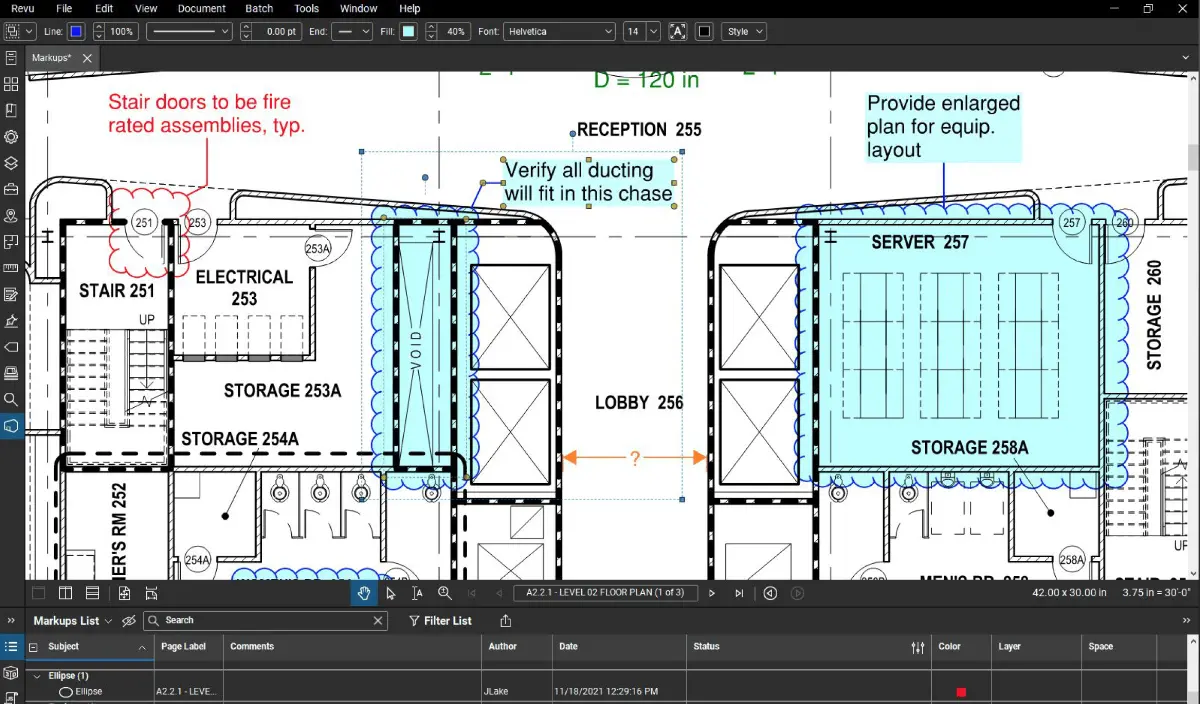The image size is (1200, 704).
Task: Open the Batch menu
Action: coord(259,8)
